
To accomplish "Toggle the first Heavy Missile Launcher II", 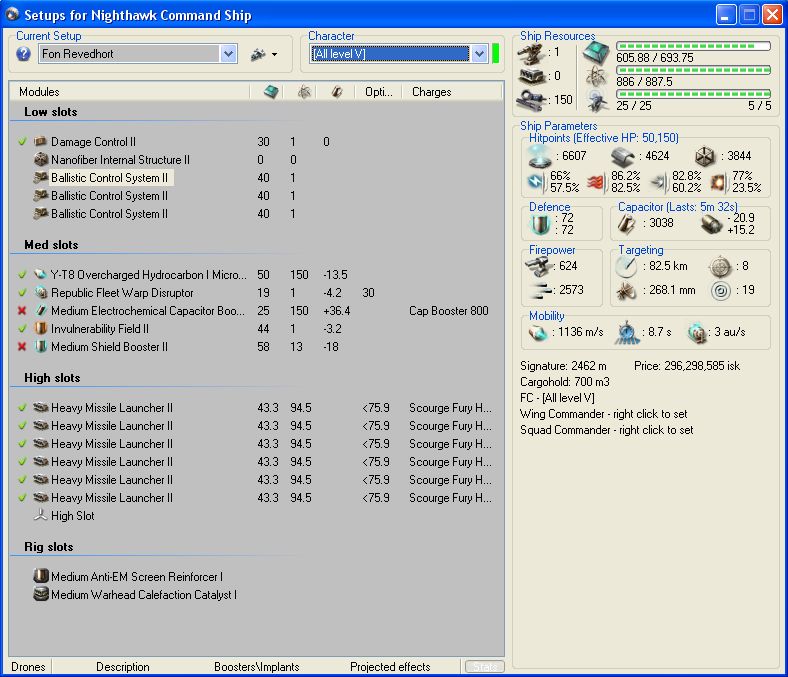I will pos(22,408).
